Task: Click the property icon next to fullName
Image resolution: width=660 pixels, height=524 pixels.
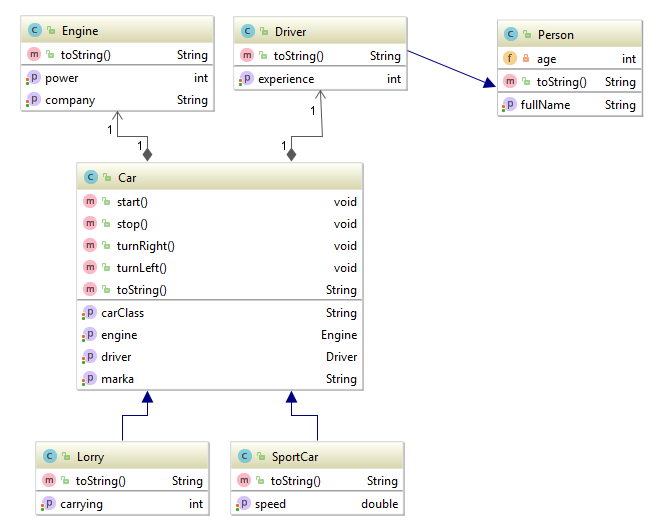Action: (x=509, y=105)
